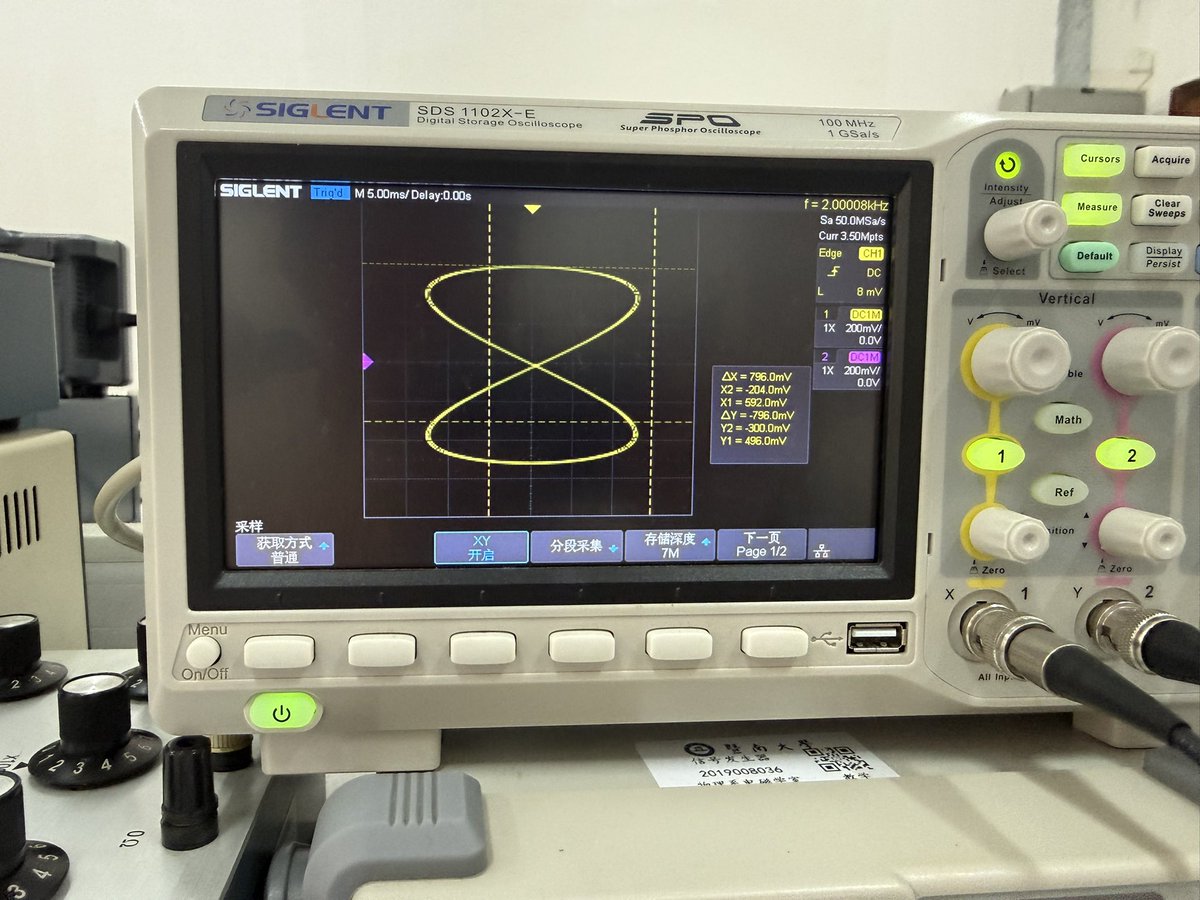Click the Sa 50.0MSa/s sample rate text
The height and width of the screenshot is (900, 1200).
point(852,220)
